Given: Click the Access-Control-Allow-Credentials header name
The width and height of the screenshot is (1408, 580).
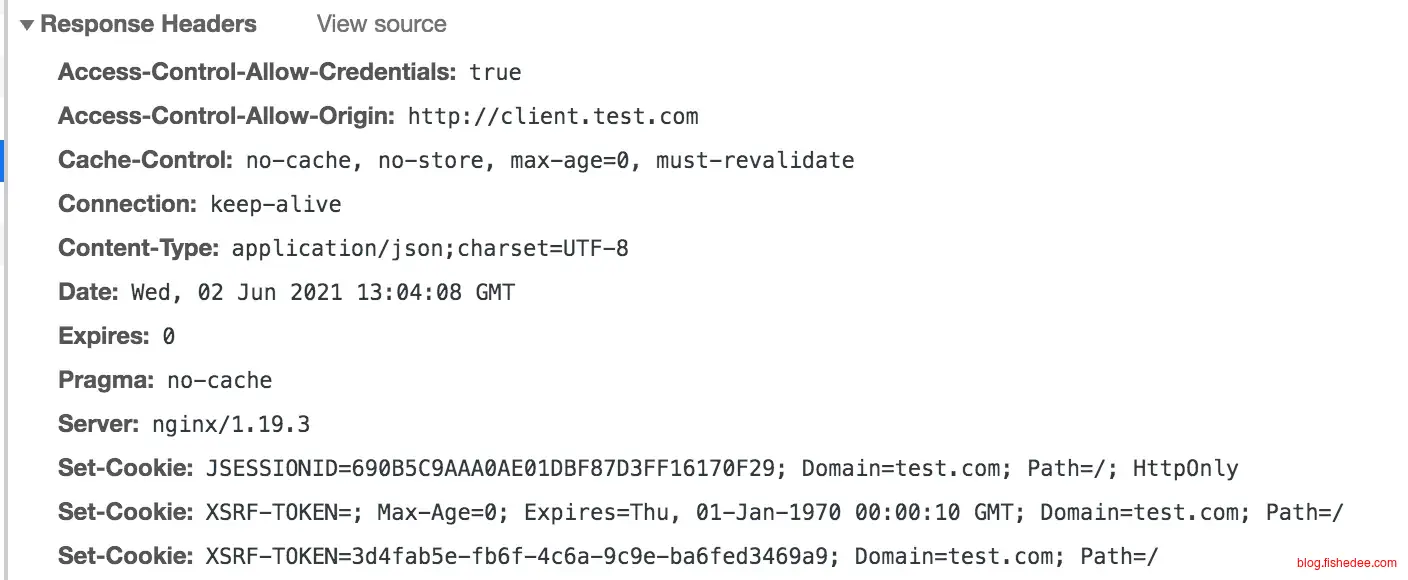Looking at the screenshot, I should [258, 72].
